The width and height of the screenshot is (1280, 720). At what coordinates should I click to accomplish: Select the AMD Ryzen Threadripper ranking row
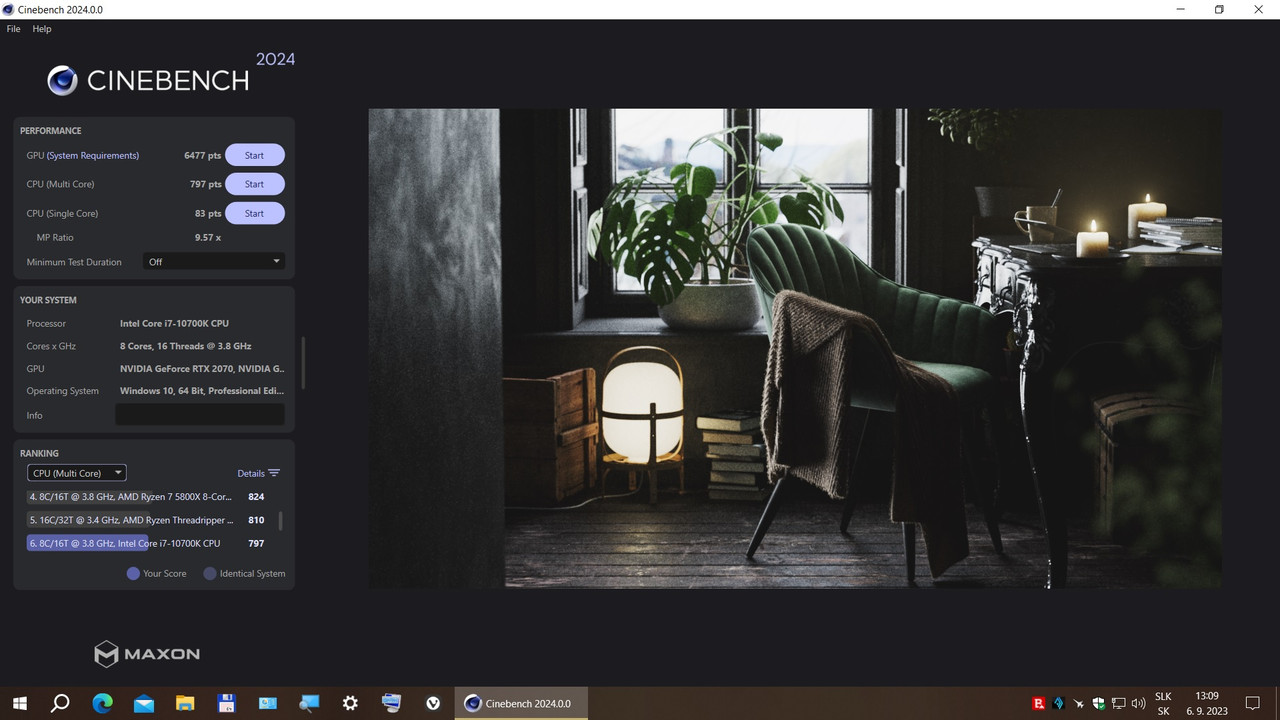[x=146, y=520]
